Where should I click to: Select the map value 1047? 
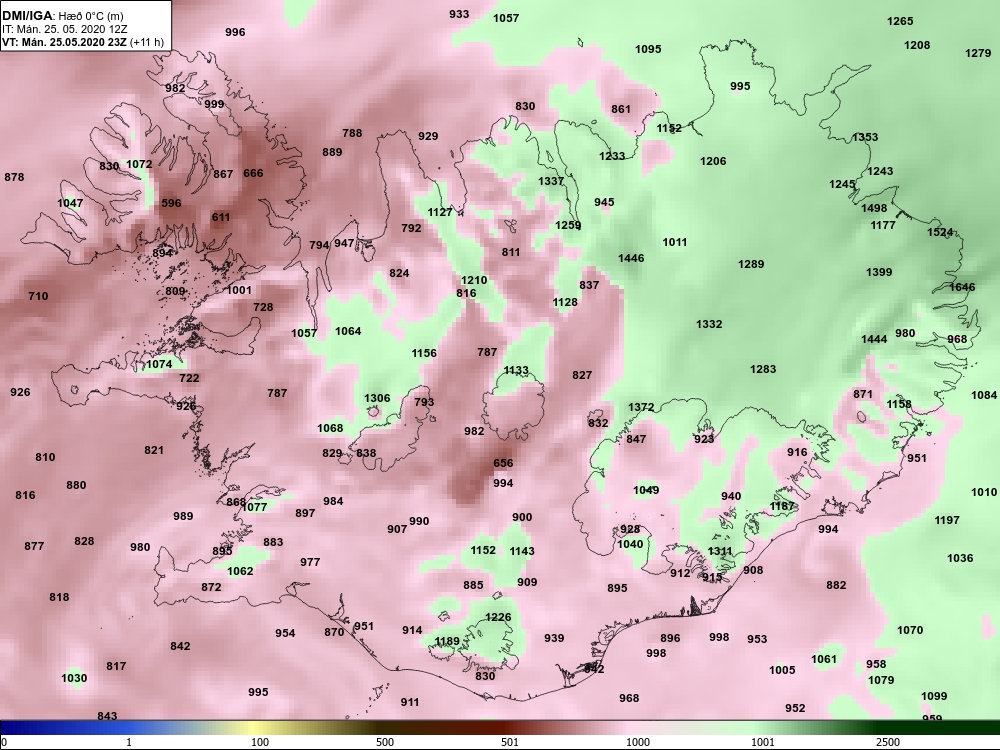click(70, 203)
